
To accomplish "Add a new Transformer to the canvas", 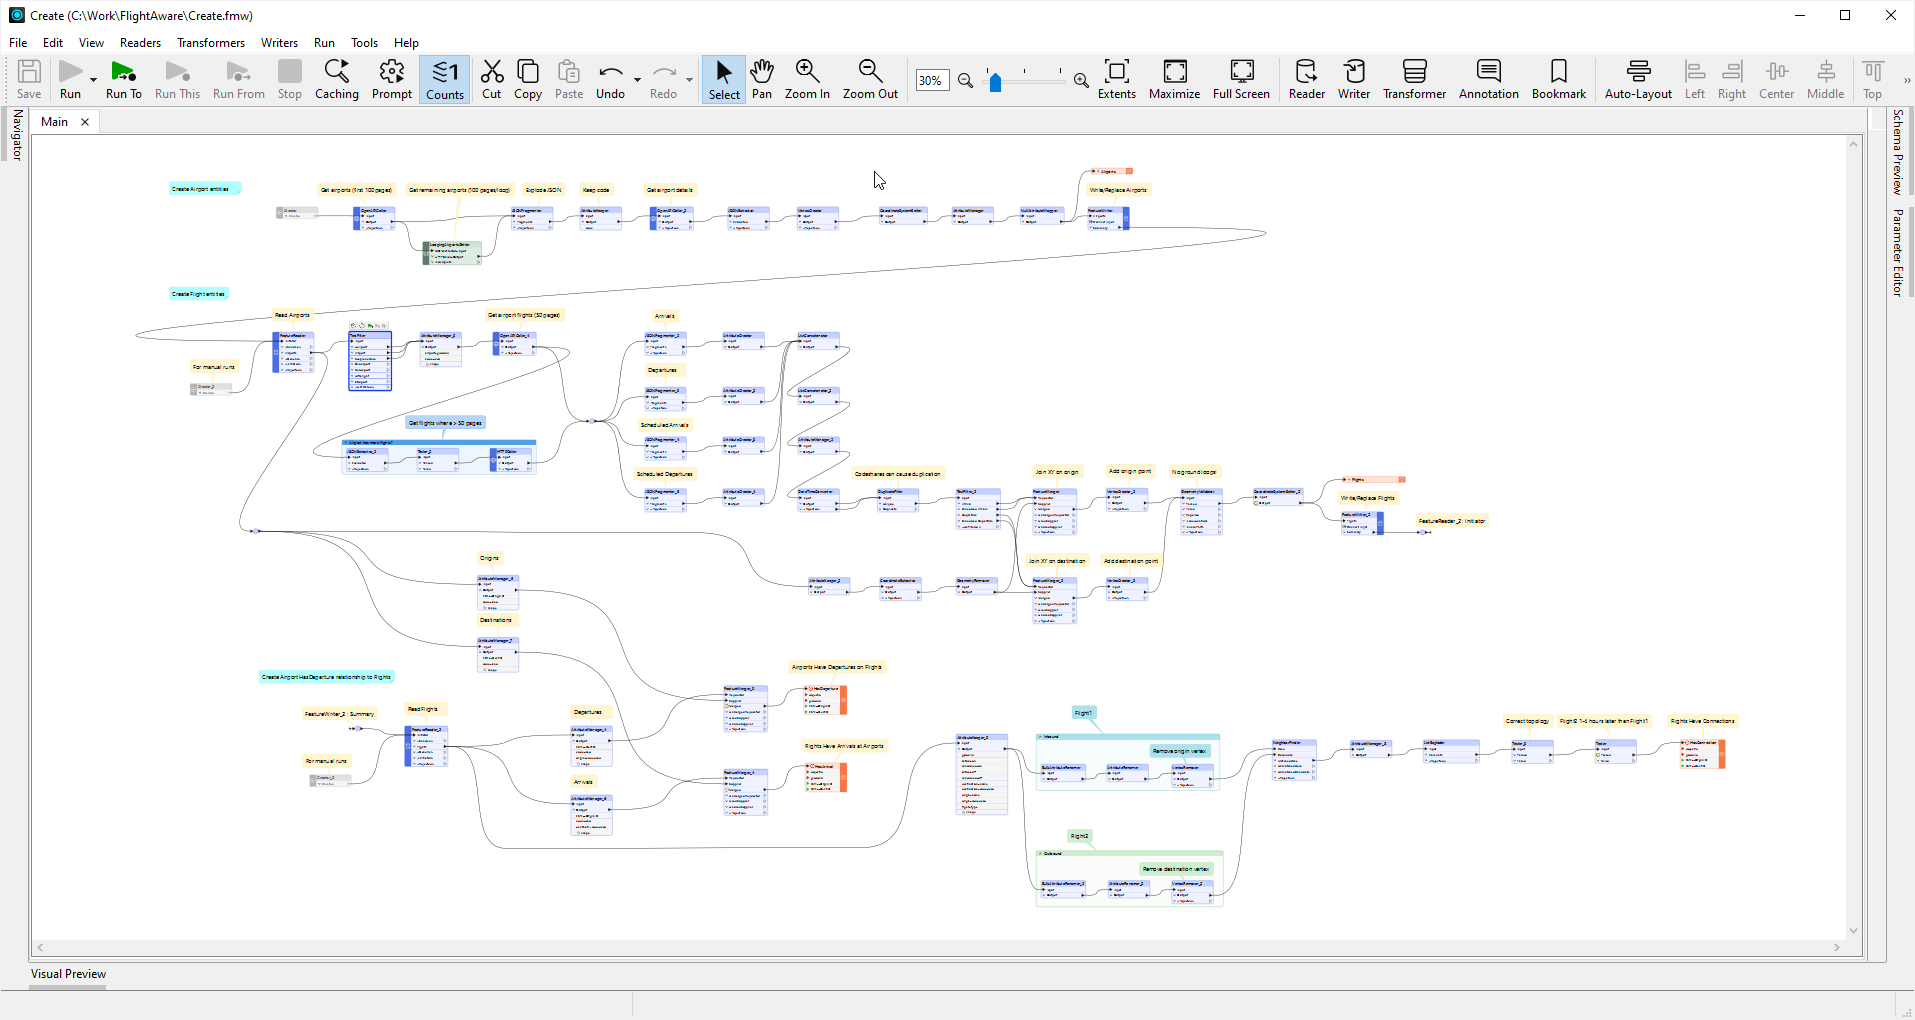I will [1413, 79].
